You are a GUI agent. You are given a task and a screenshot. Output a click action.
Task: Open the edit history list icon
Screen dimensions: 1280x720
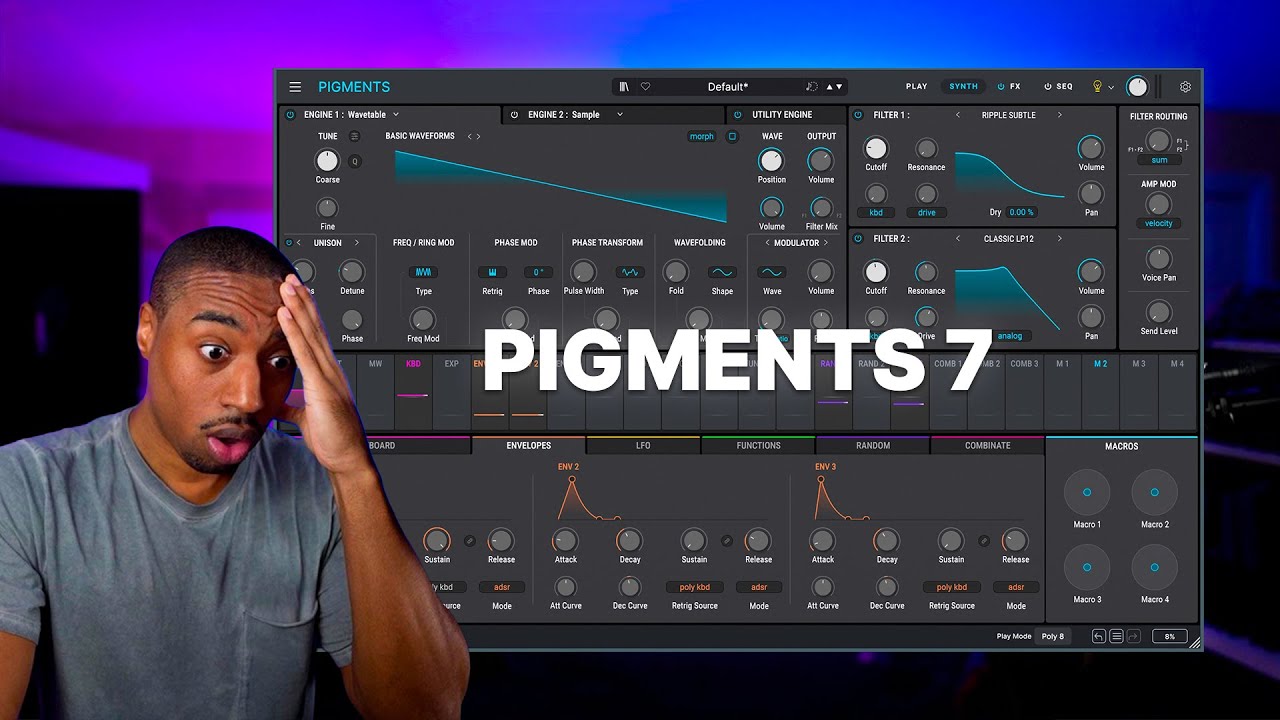(1117, 636)
